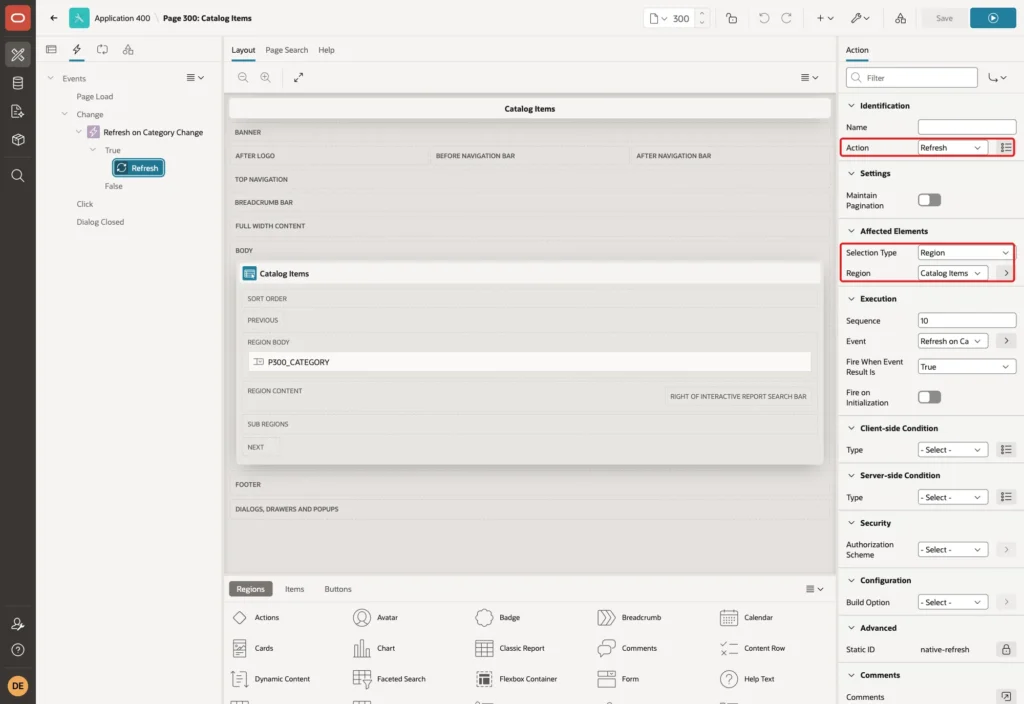Image resolution: width=1024 pixels, height=704 pixels.
Task: Go to the selected Region arrow
Action: [x=1006, y=273]
